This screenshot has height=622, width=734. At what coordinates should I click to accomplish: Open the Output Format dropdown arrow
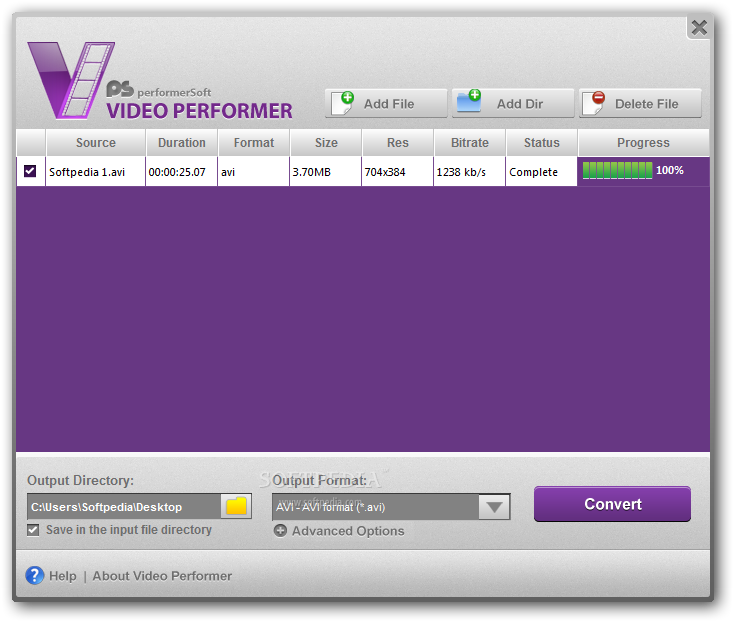[494, 507]
